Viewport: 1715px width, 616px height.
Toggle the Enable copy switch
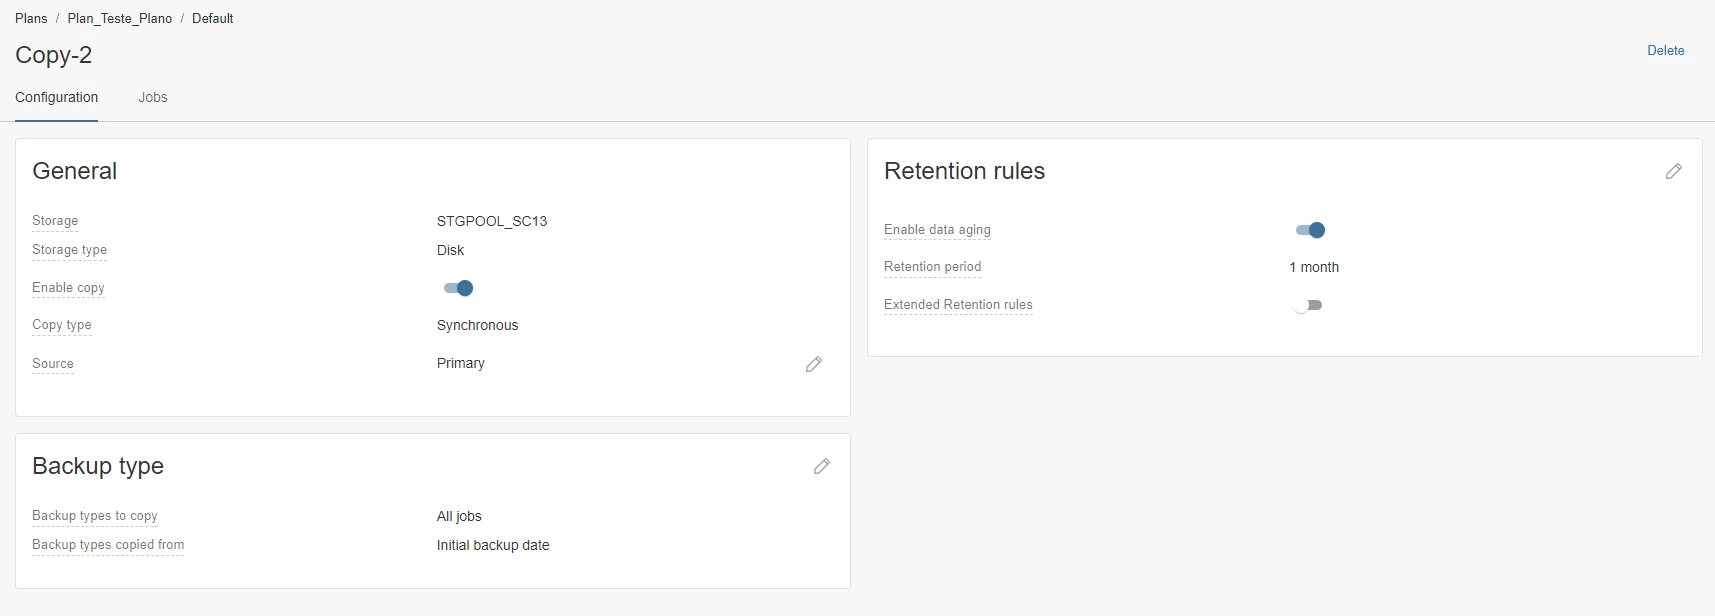458,288
